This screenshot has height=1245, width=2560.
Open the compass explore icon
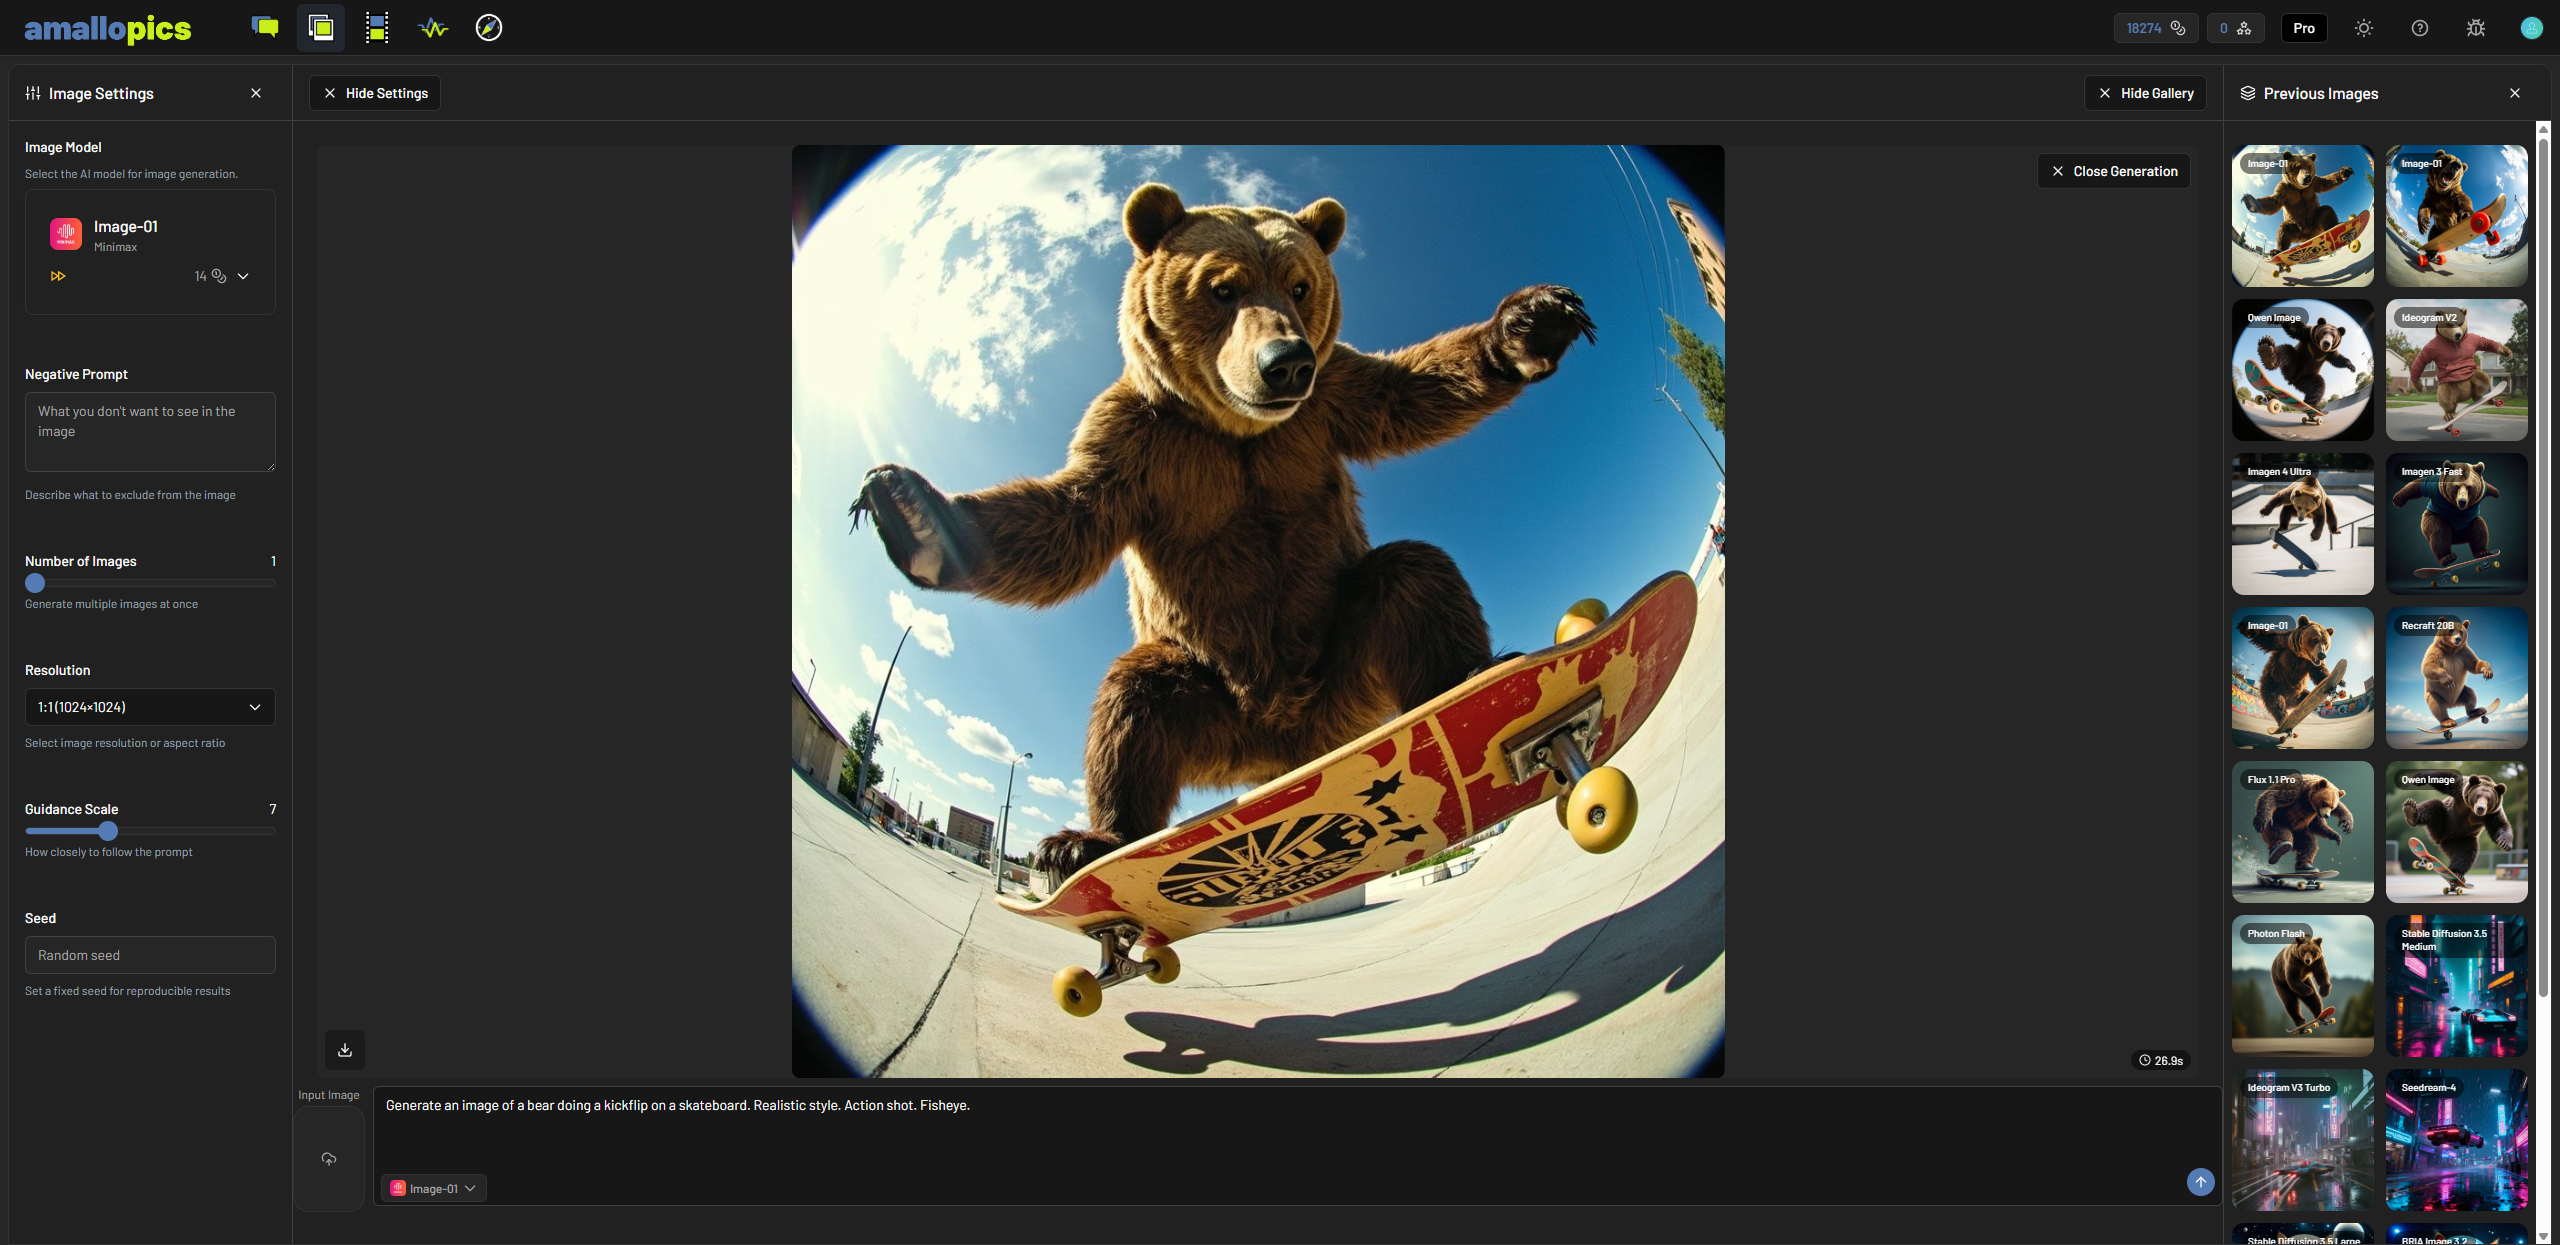click(x=489, y=27)
